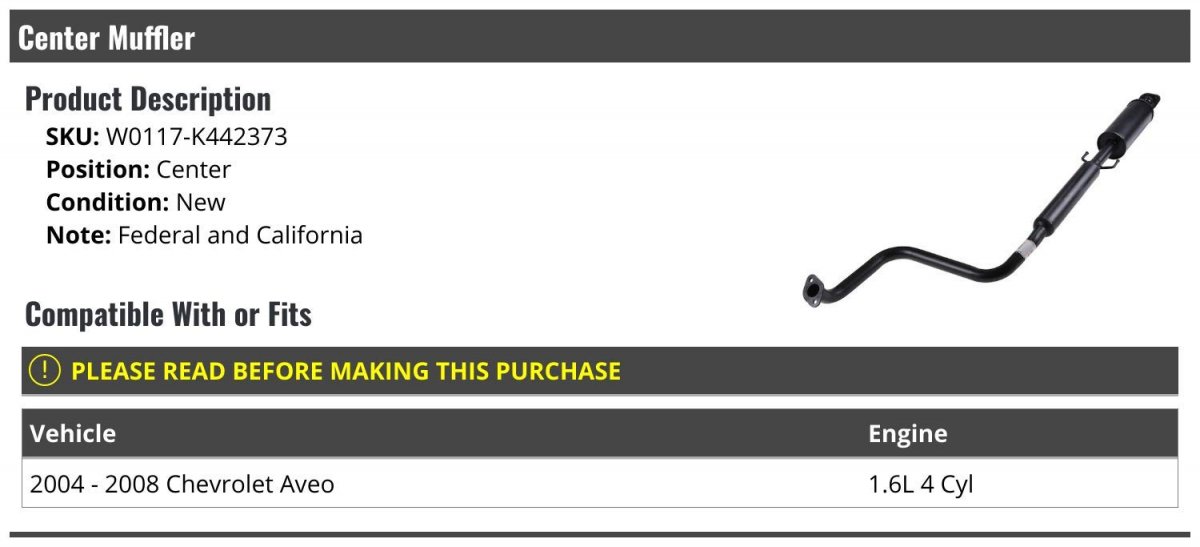Click the SKU label
Viewport: 1200px width, 547px height.
72,137
